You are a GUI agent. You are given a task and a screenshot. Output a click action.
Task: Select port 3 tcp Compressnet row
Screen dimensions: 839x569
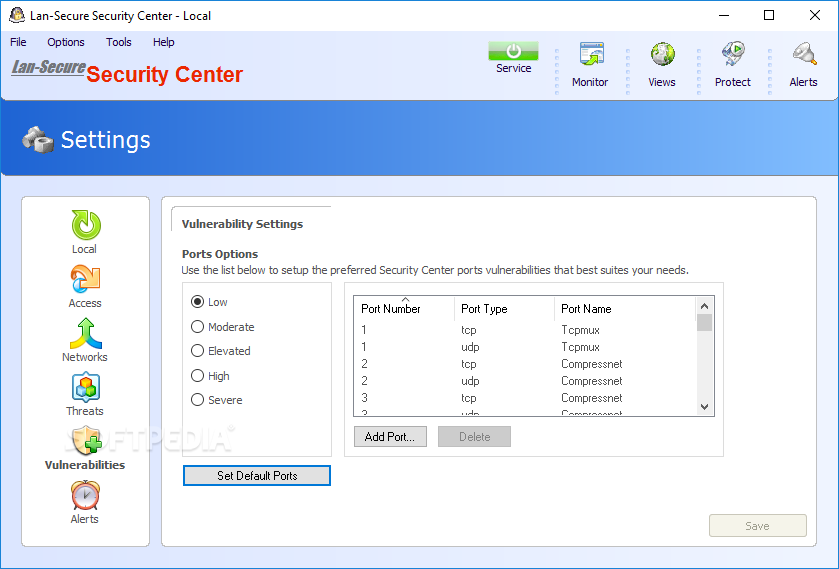coord(524,398)
